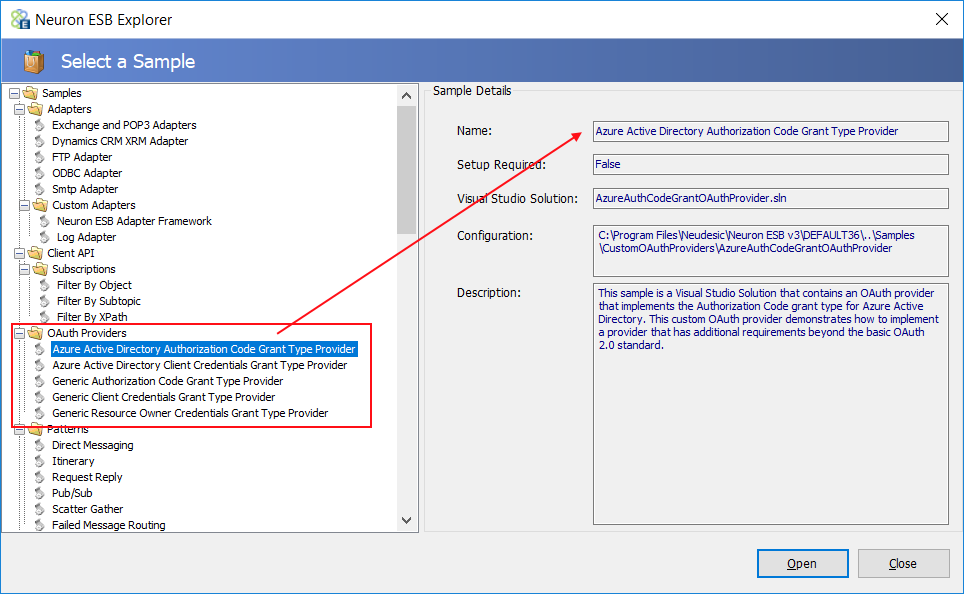This screenshot has height=594, width=964.
Task: Click icon beside Azure Active Directory Client Credentials provider
Action: pos(40,365)
